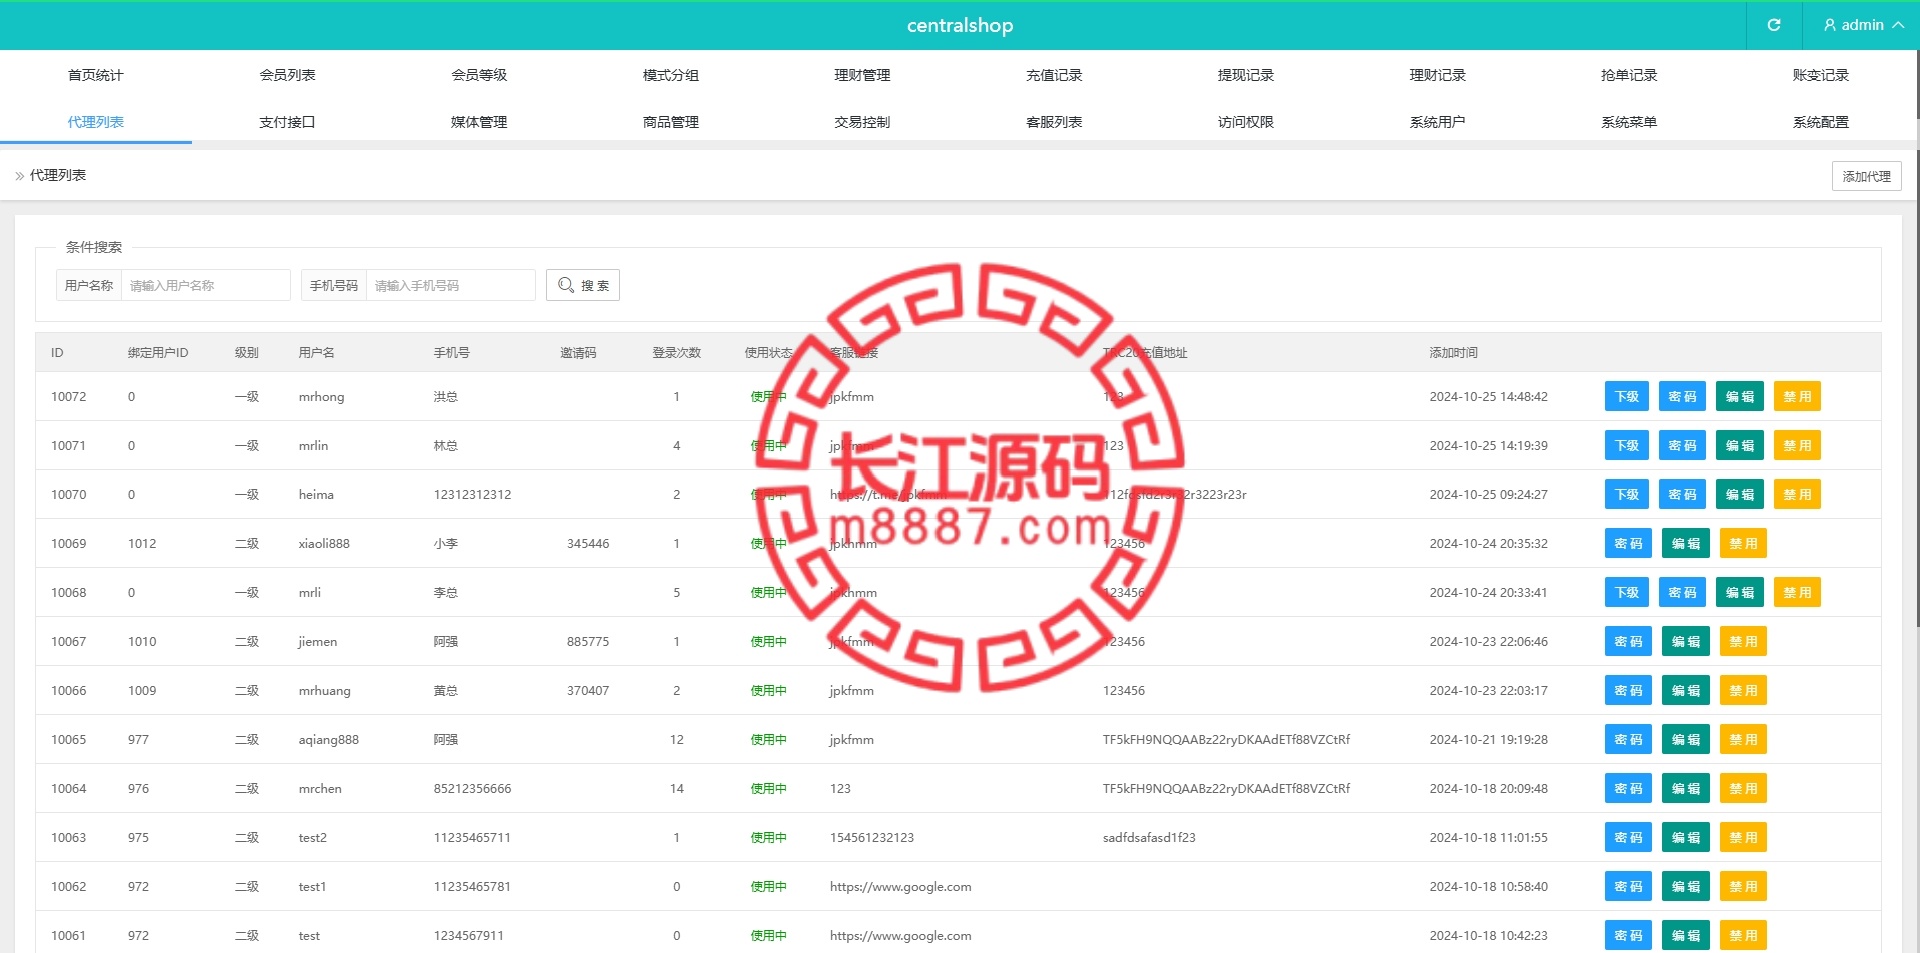Click 密码 button for heima
The image size is (1920, 953).
[x=1682, y=494]
